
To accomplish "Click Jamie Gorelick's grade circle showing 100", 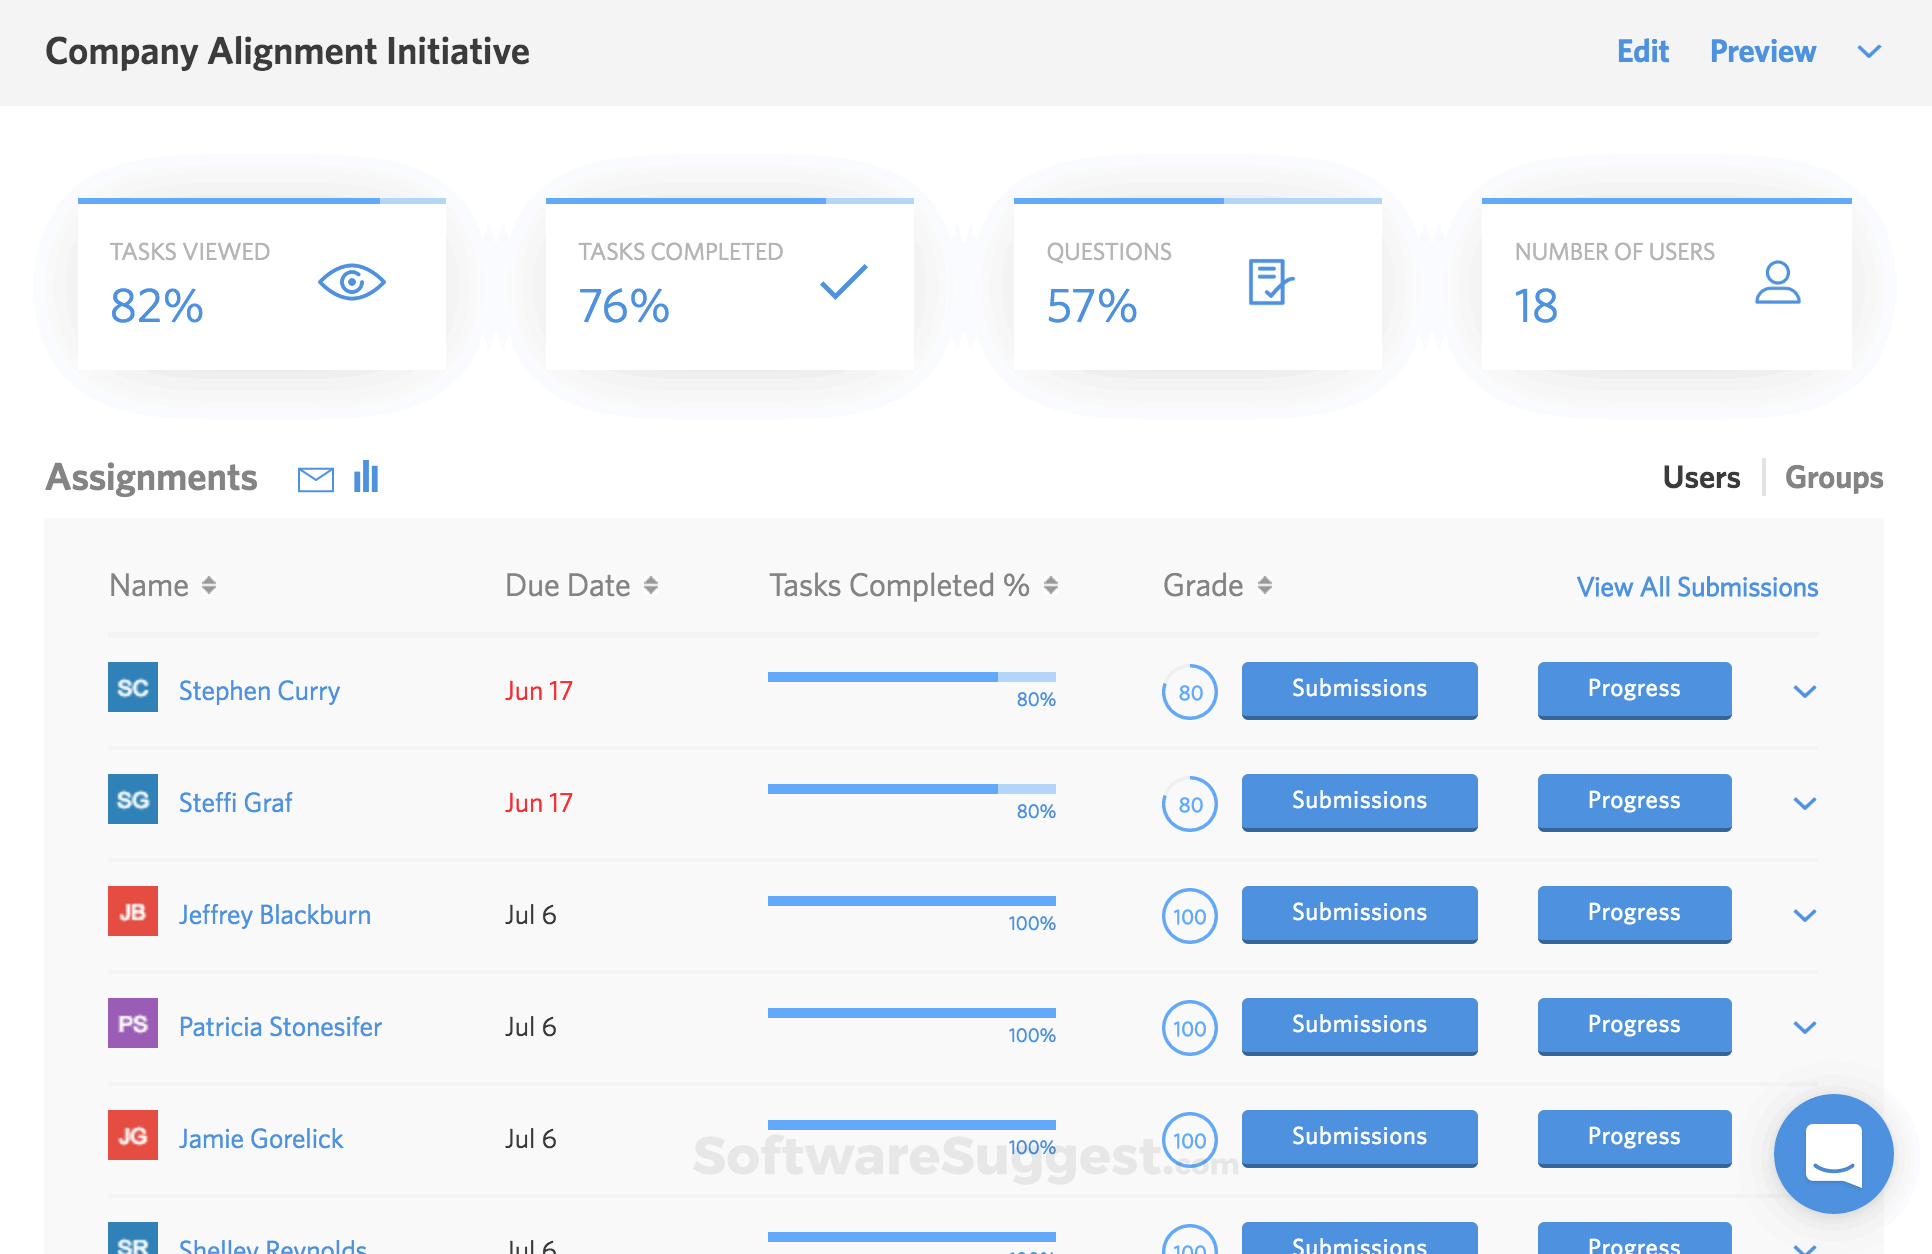I will pos(1189,1139).
